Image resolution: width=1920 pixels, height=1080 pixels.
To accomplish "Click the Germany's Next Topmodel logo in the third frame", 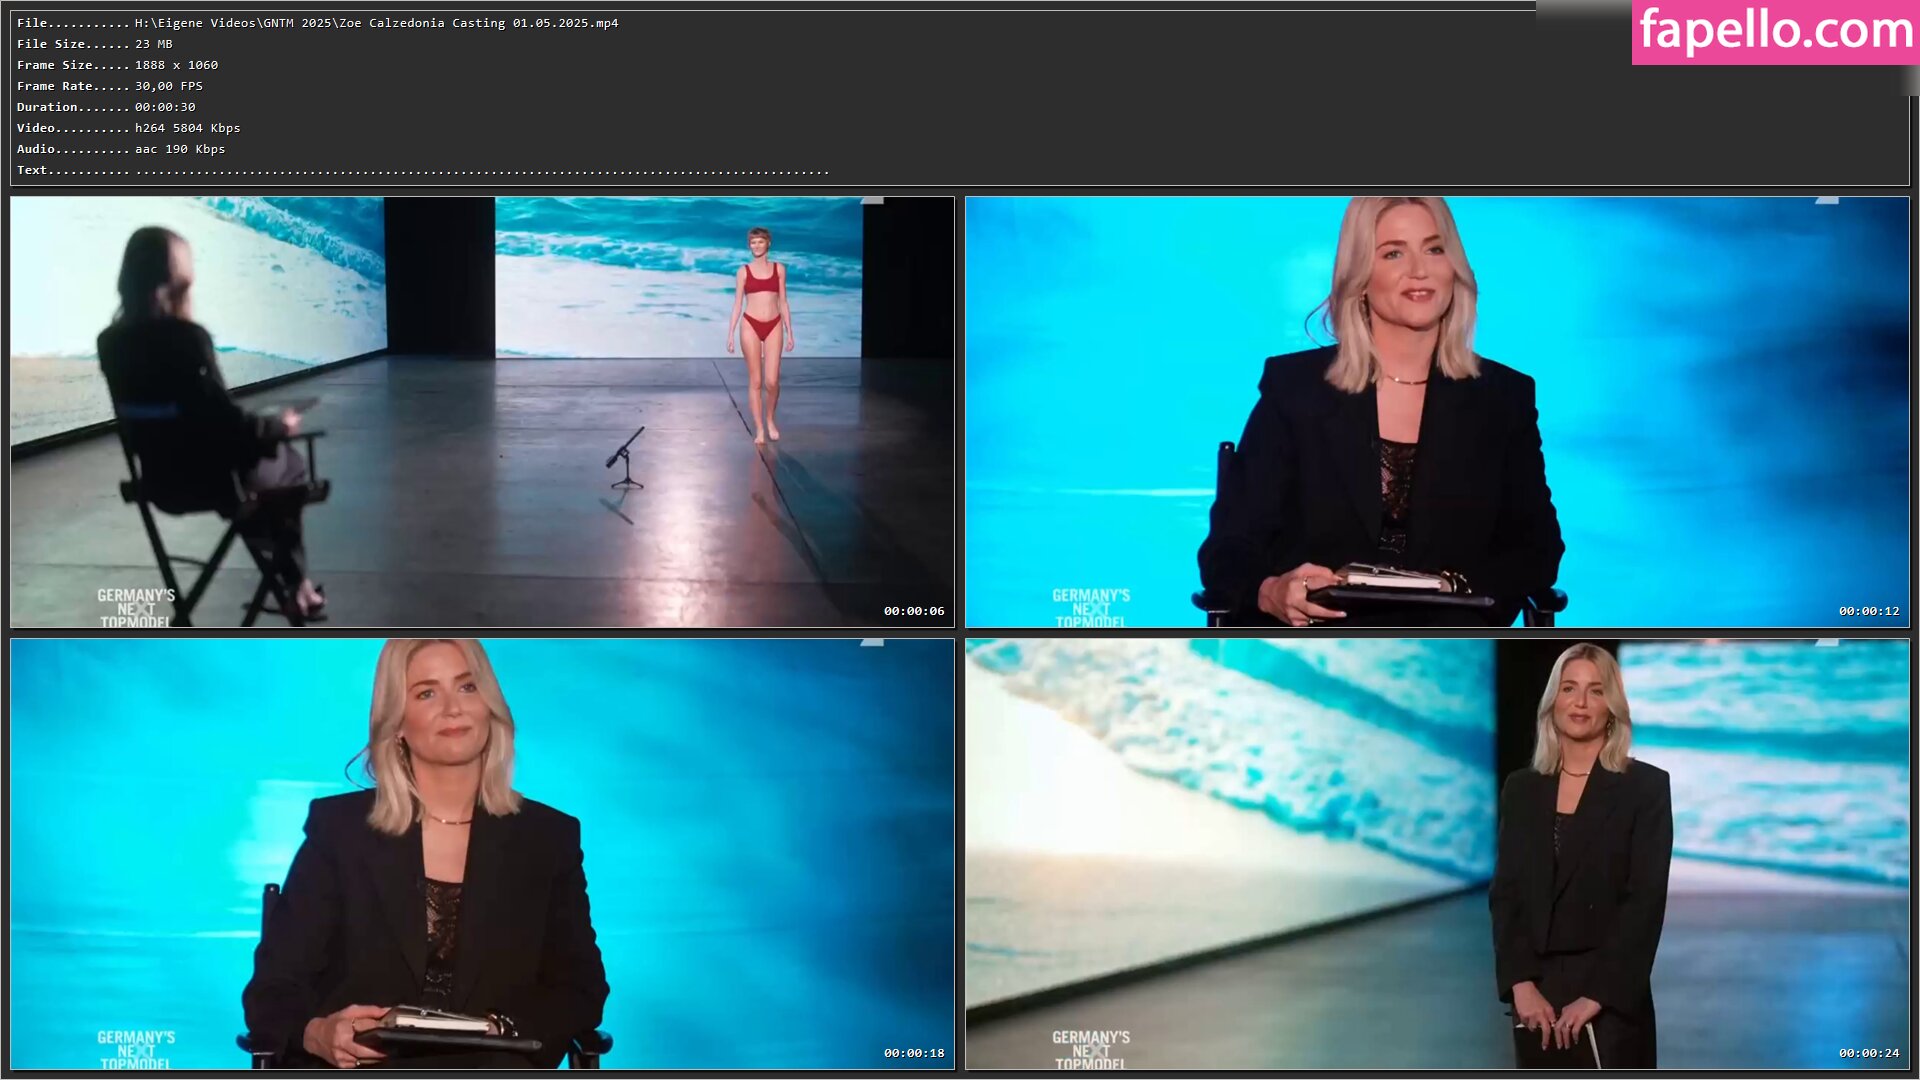I will point(136,1050).
